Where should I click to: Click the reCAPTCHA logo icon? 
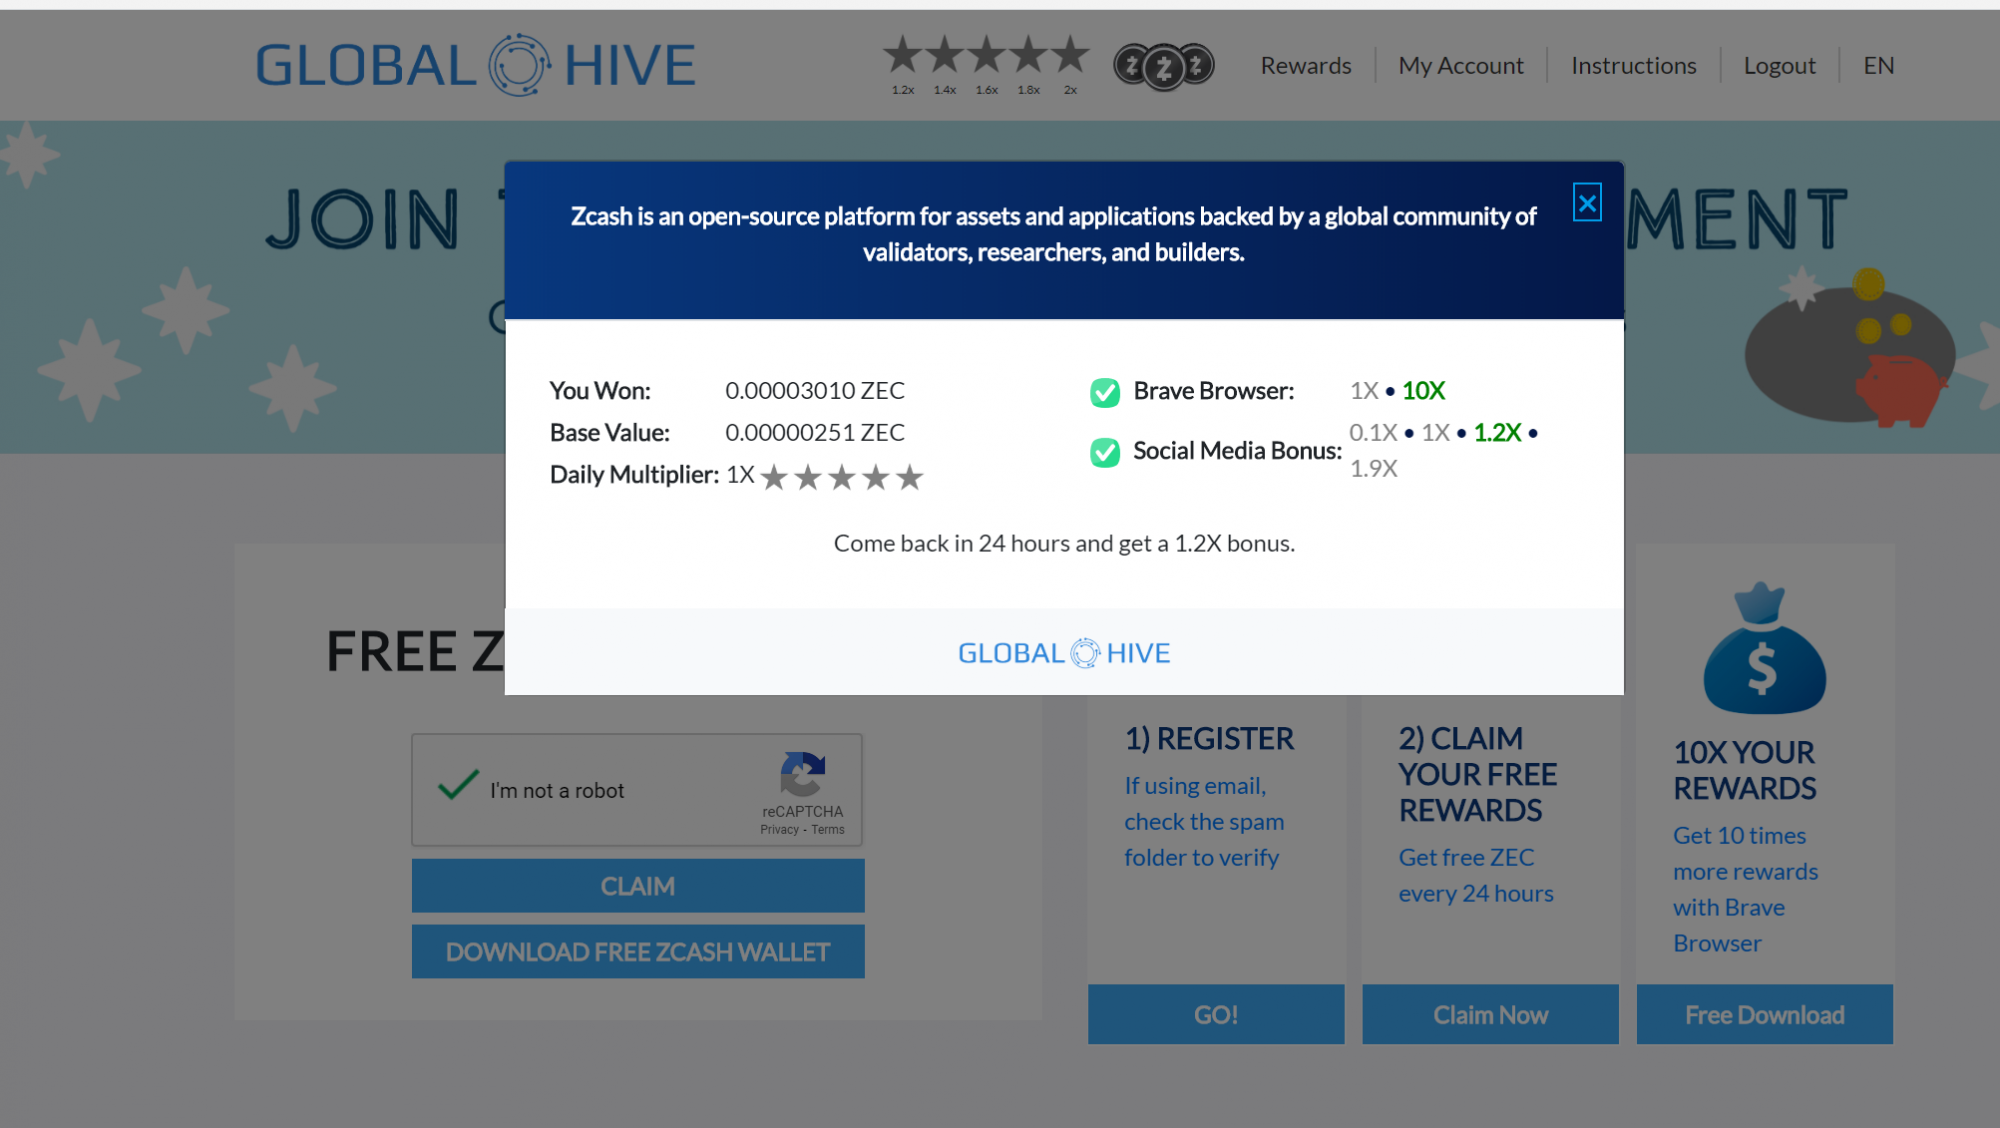802,774
